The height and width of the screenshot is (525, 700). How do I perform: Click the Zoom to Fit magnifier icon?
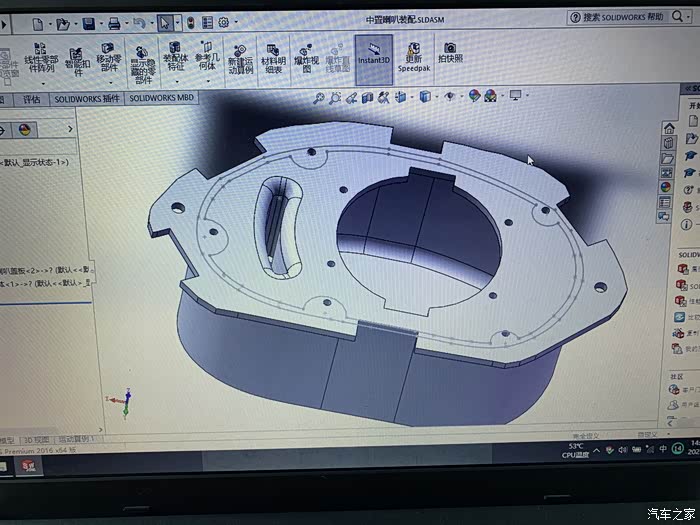(x=320, y=97)
